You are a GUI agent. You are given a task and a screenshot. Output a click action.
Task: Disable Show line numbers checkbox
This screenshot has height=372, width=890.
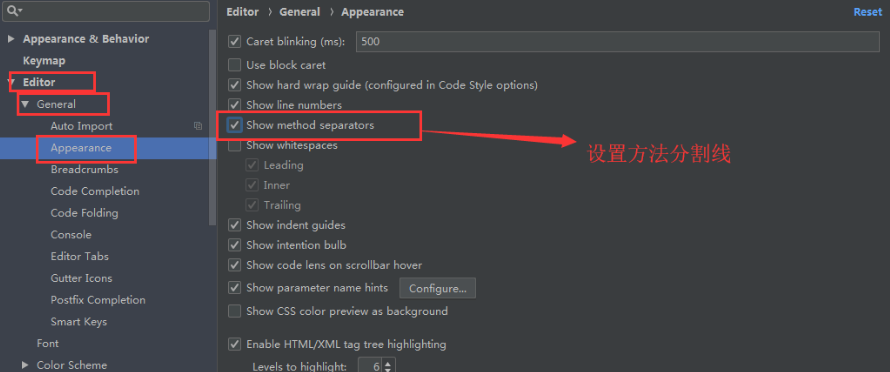click(x=234, y=105)
